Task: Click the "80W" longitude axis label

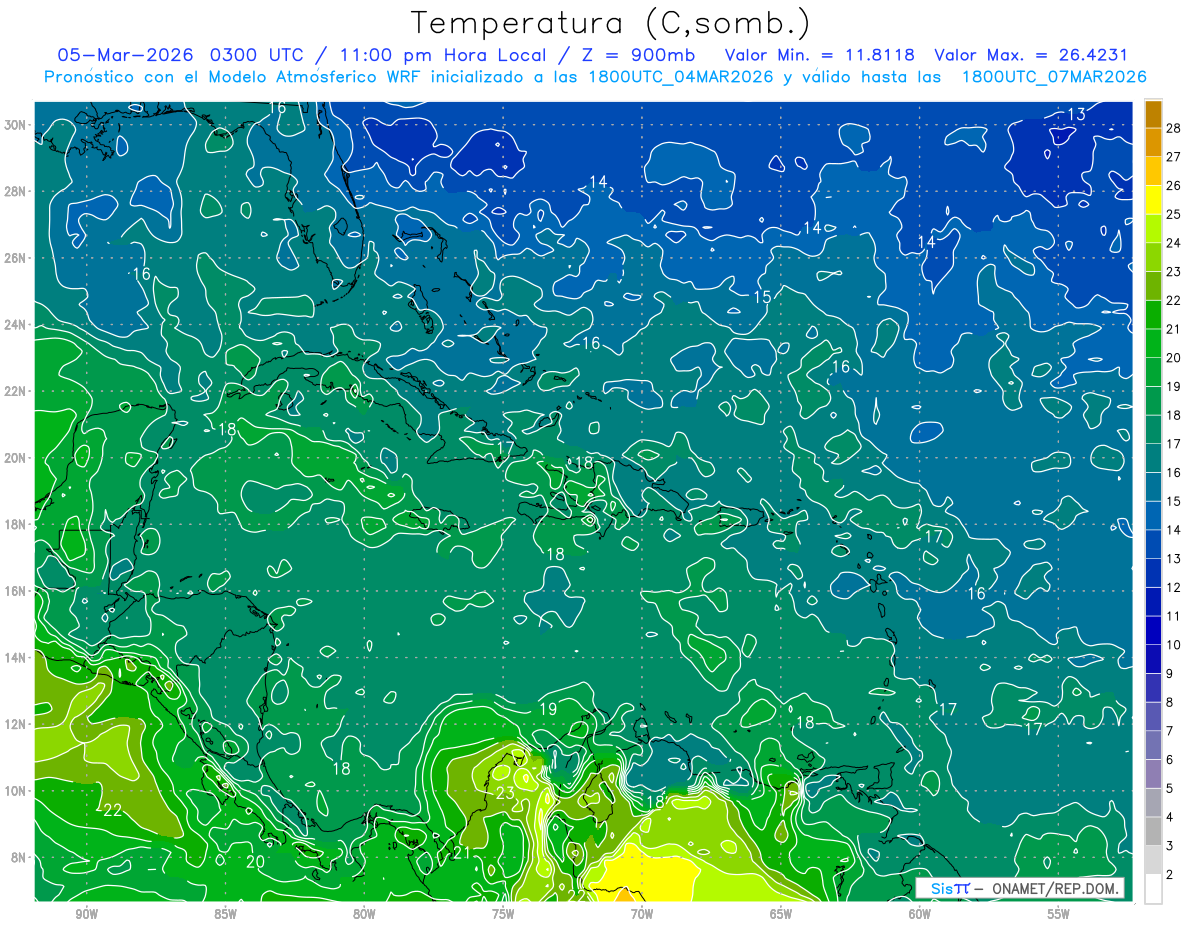Action: (x=364, y=915)
